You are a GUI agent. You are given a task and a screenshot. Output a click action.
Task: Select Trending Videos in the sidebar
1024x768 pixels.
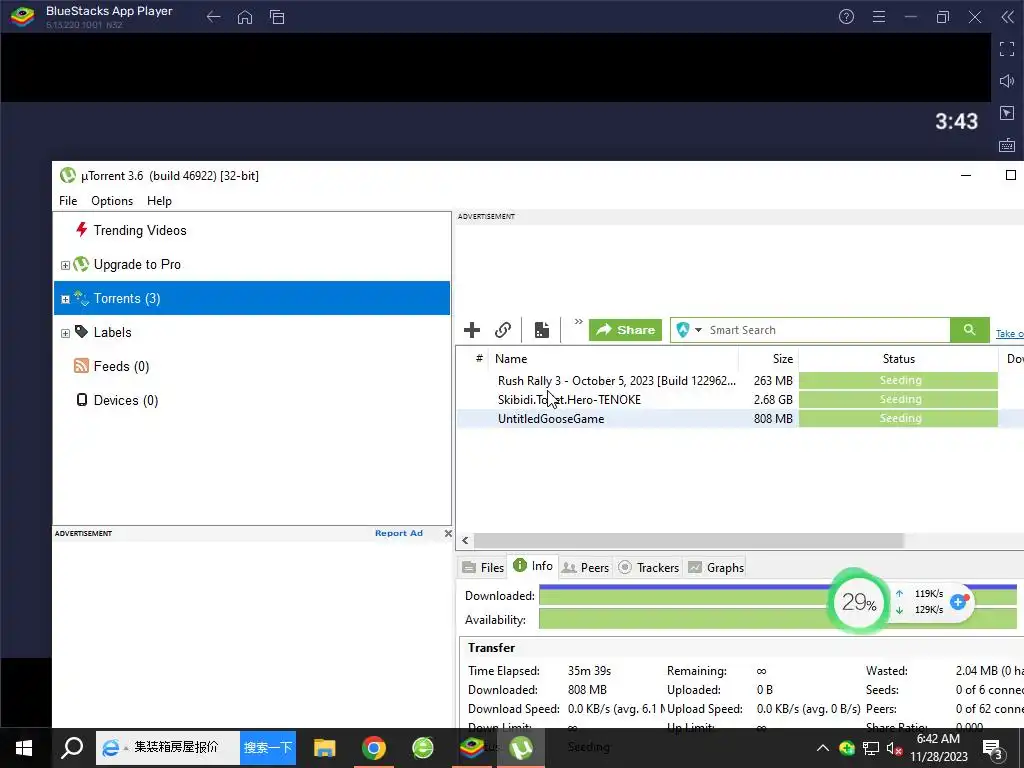[140, 230]
